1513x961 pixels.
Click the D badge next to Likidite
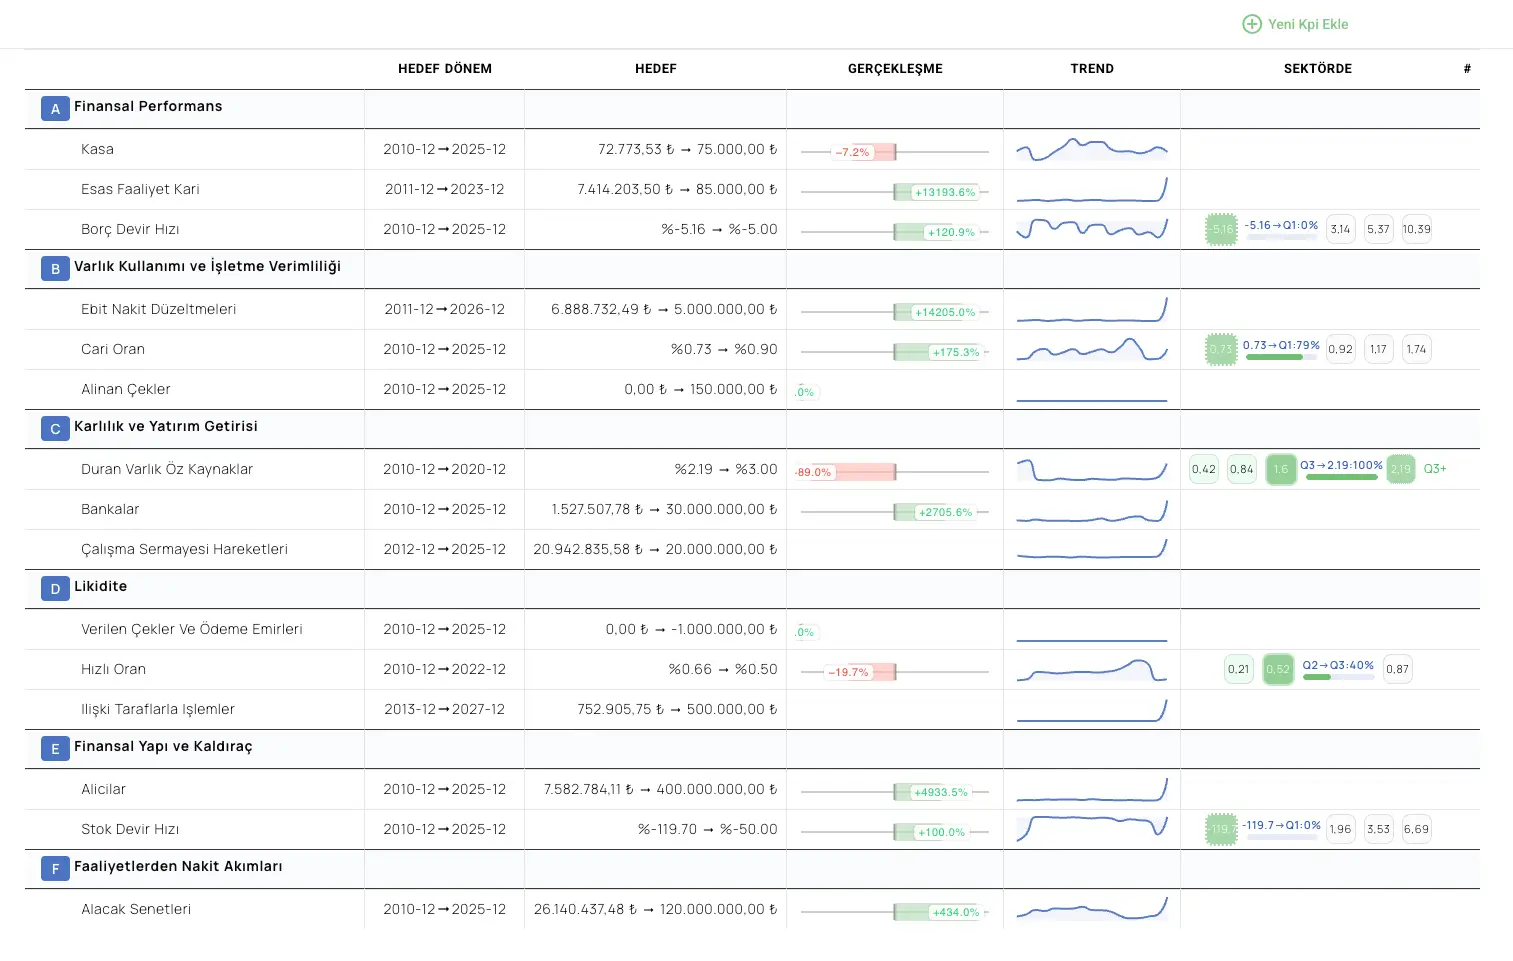[x=55, y=589]
